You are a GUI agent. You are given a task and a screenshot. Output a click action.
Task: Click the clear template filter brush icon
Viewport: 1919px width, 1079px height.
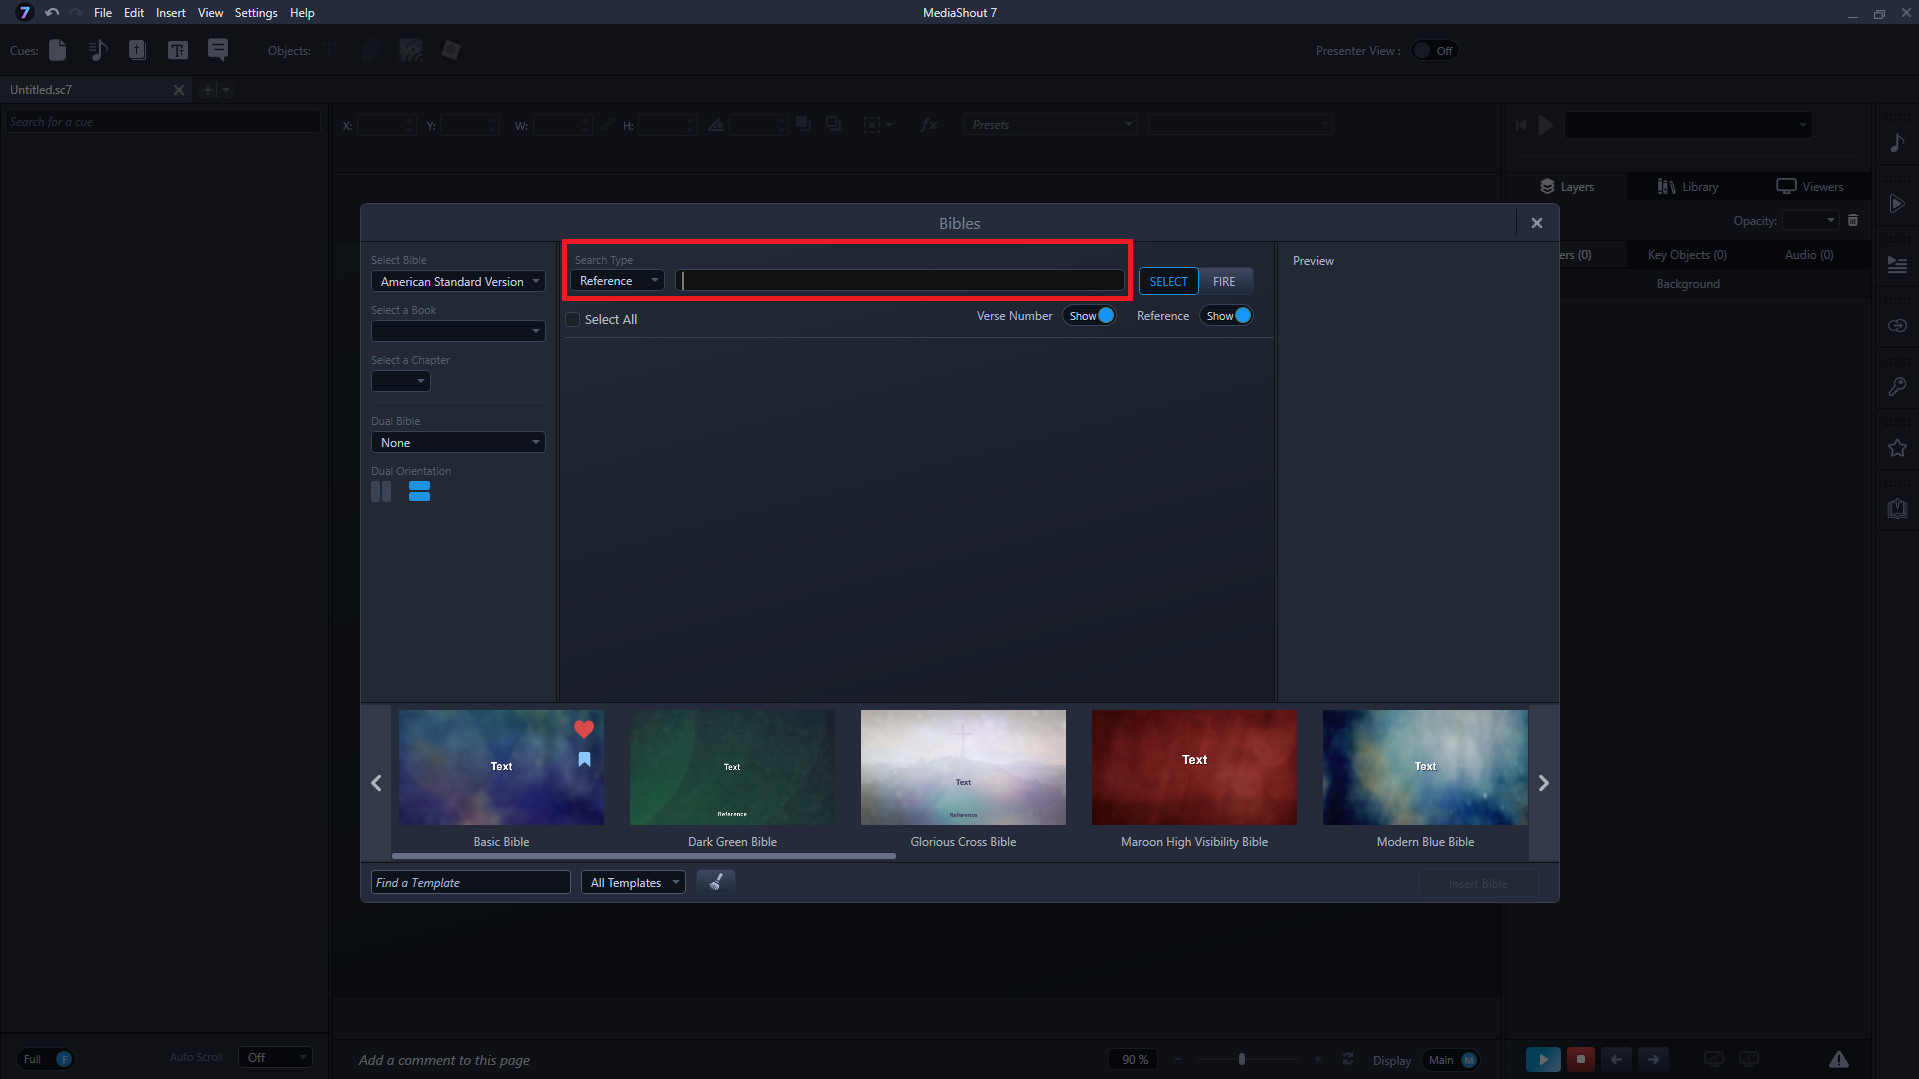[715, 882]
